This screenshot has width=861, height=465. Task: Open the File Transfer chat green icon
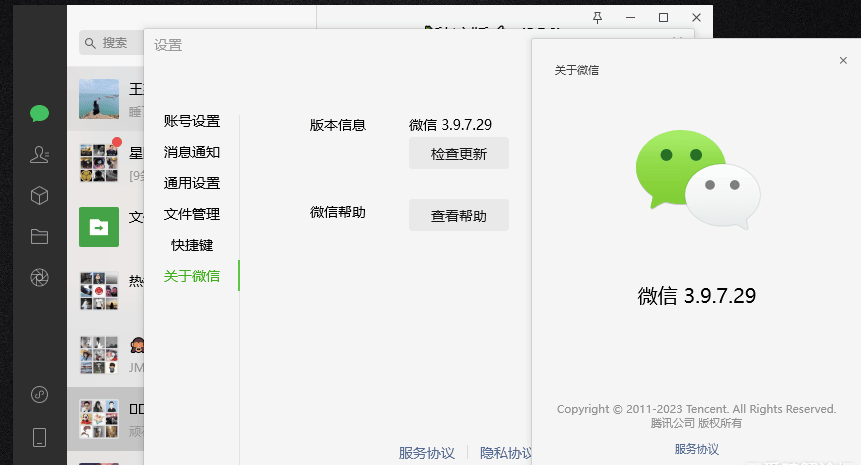99,227
